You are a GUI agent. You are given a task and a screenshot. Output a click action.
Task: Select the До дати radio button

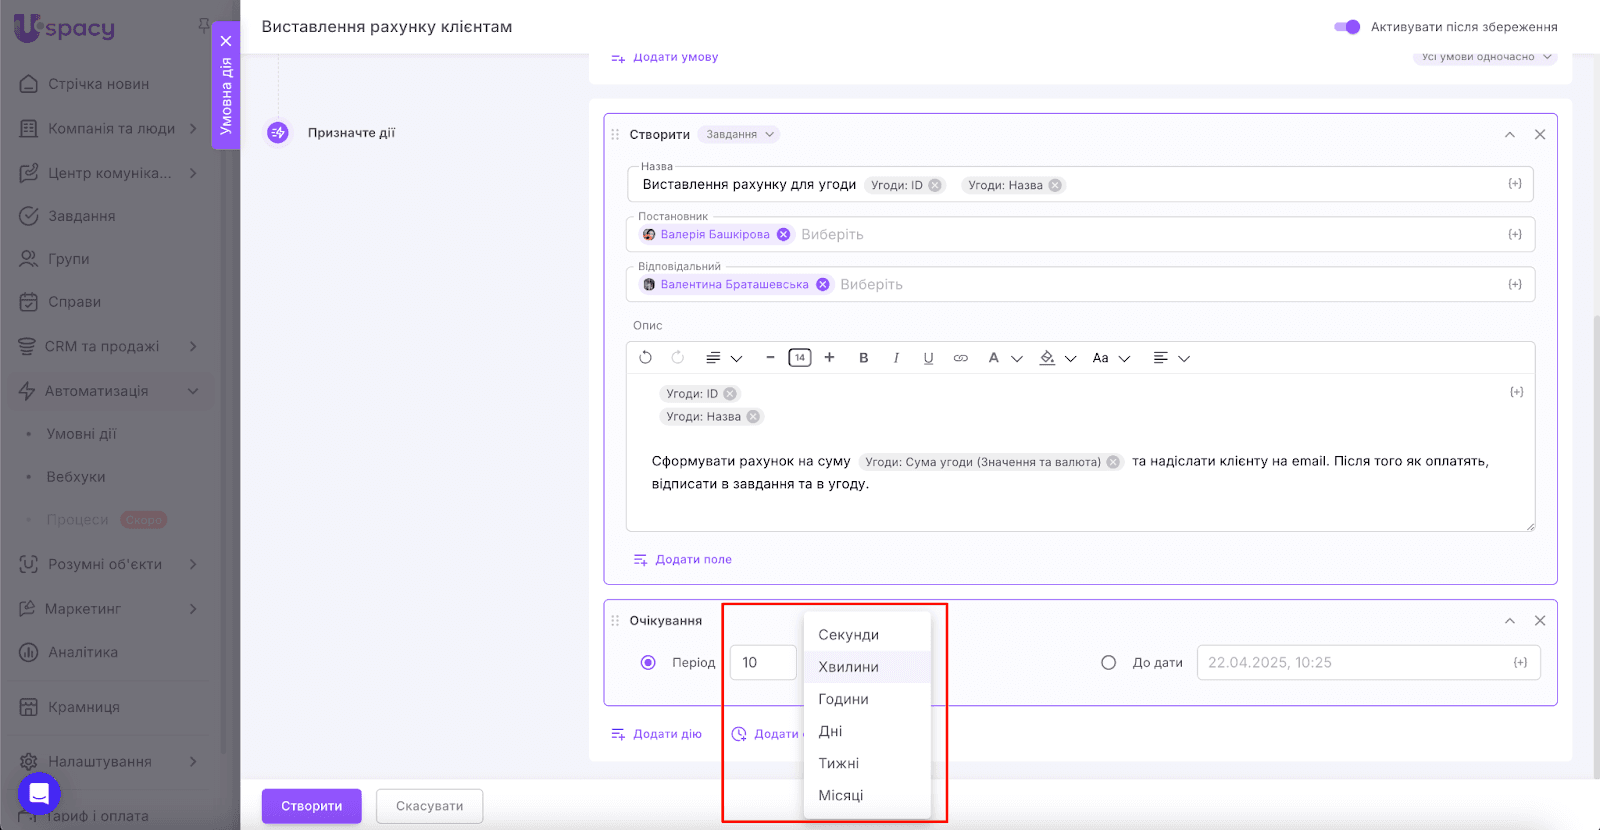tap(1108, 663)
